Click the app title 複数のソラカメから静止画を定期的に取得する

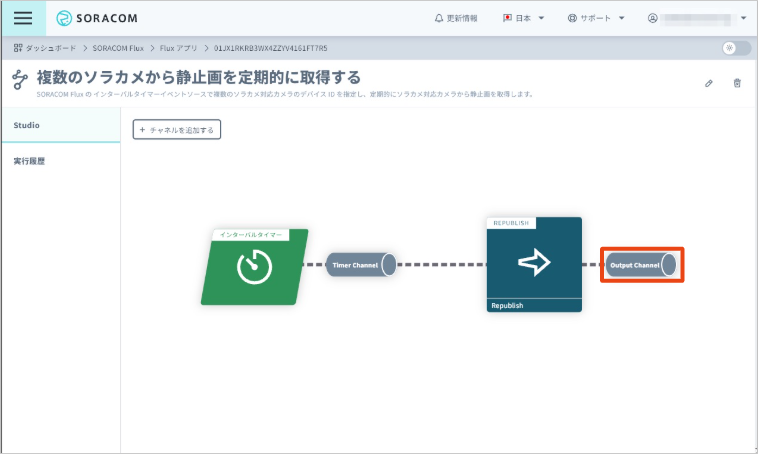pos(199,77)
